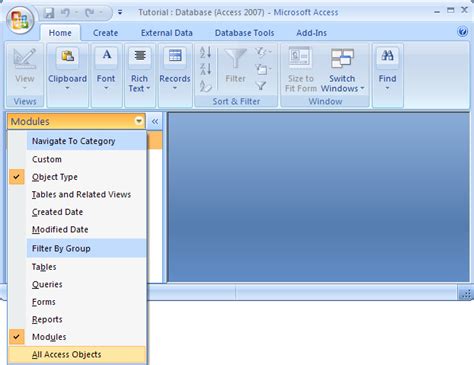The height and width of the screenshot is (365, 474).
Task: Click Size to Fit Form
Action: click(301, 69)
